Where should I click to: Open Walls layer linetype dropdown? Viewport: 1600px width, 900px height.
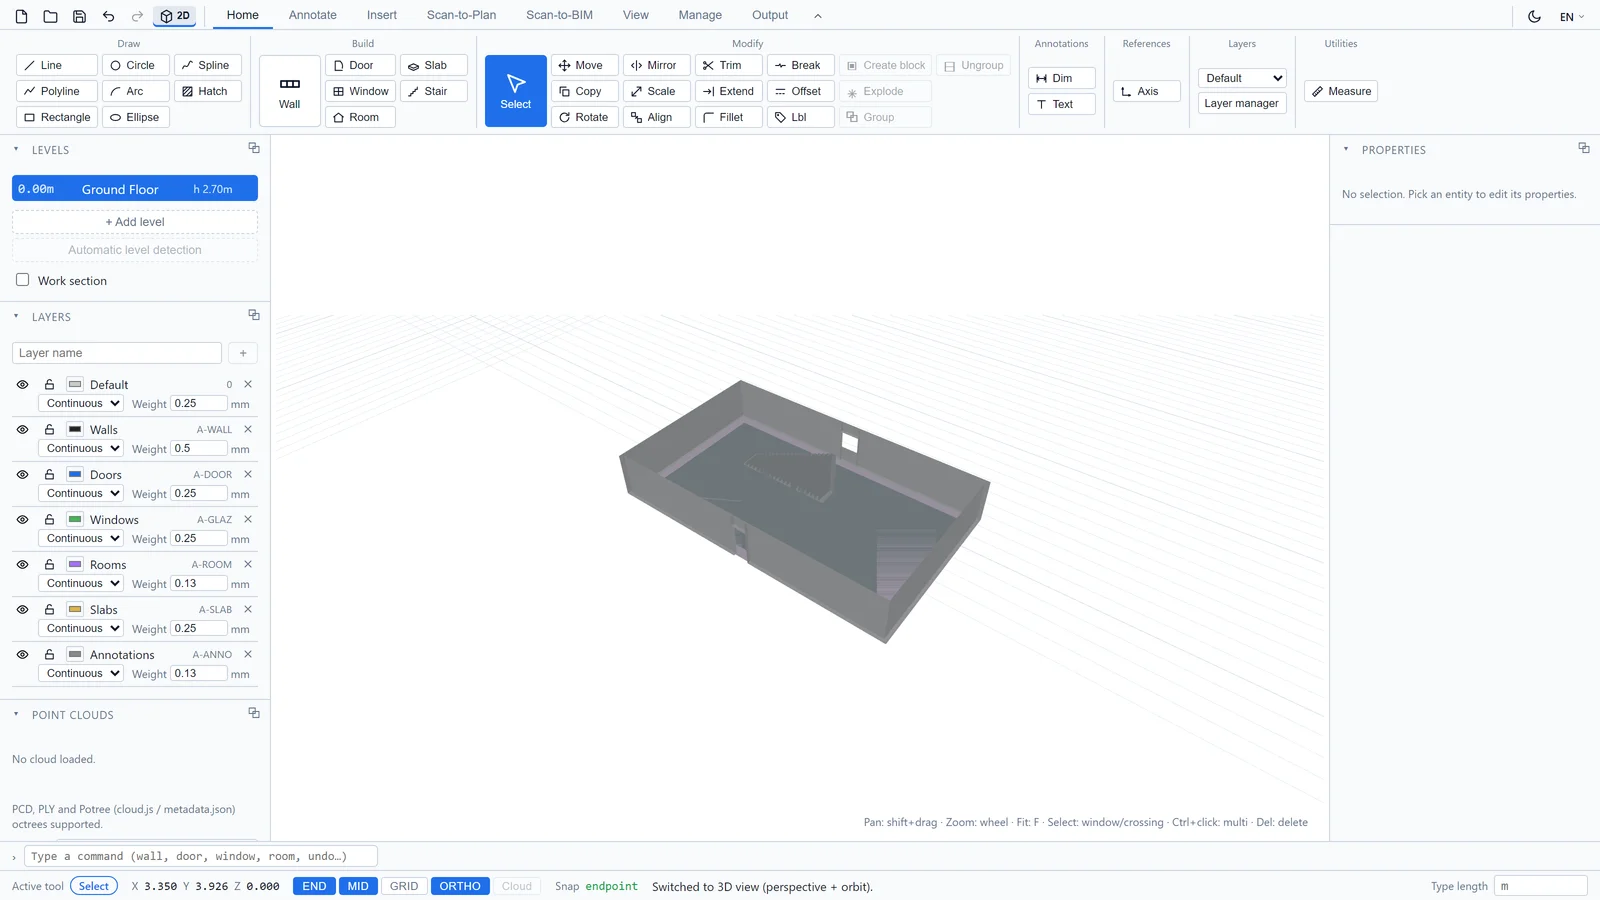pos(80,448)
